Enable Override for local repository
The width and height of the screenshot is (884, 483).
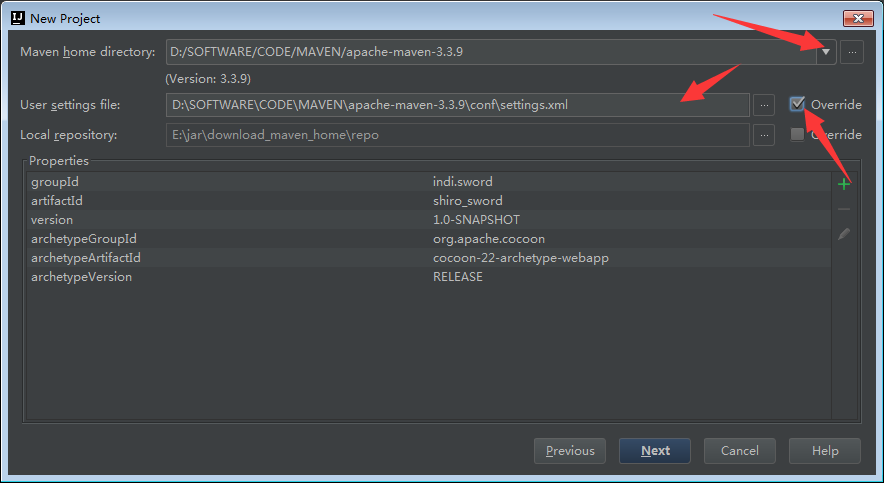(797, 135)
